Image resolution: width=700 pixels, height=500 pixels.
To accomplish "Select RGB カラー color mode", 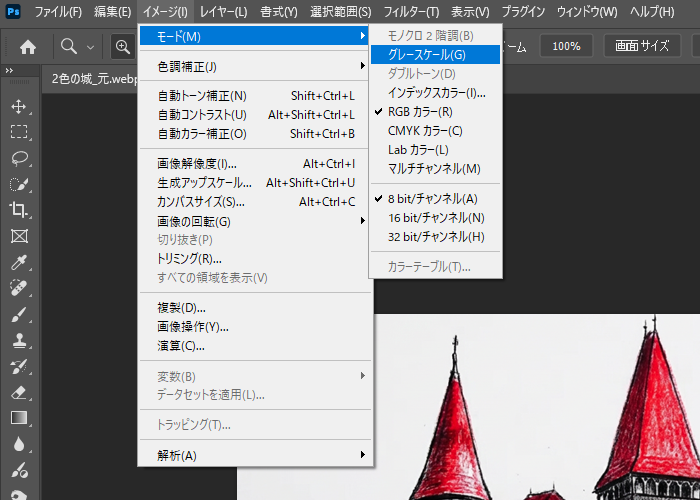I will tap(420, 112).
